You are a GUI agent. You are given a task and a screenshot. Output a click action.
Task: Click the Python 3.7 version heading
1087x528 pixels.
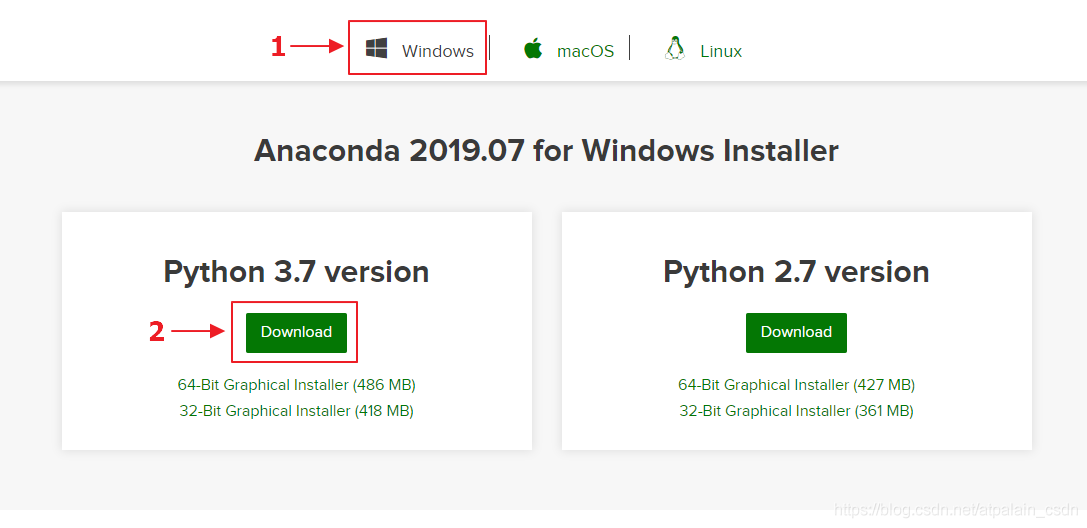pos(296,272)
